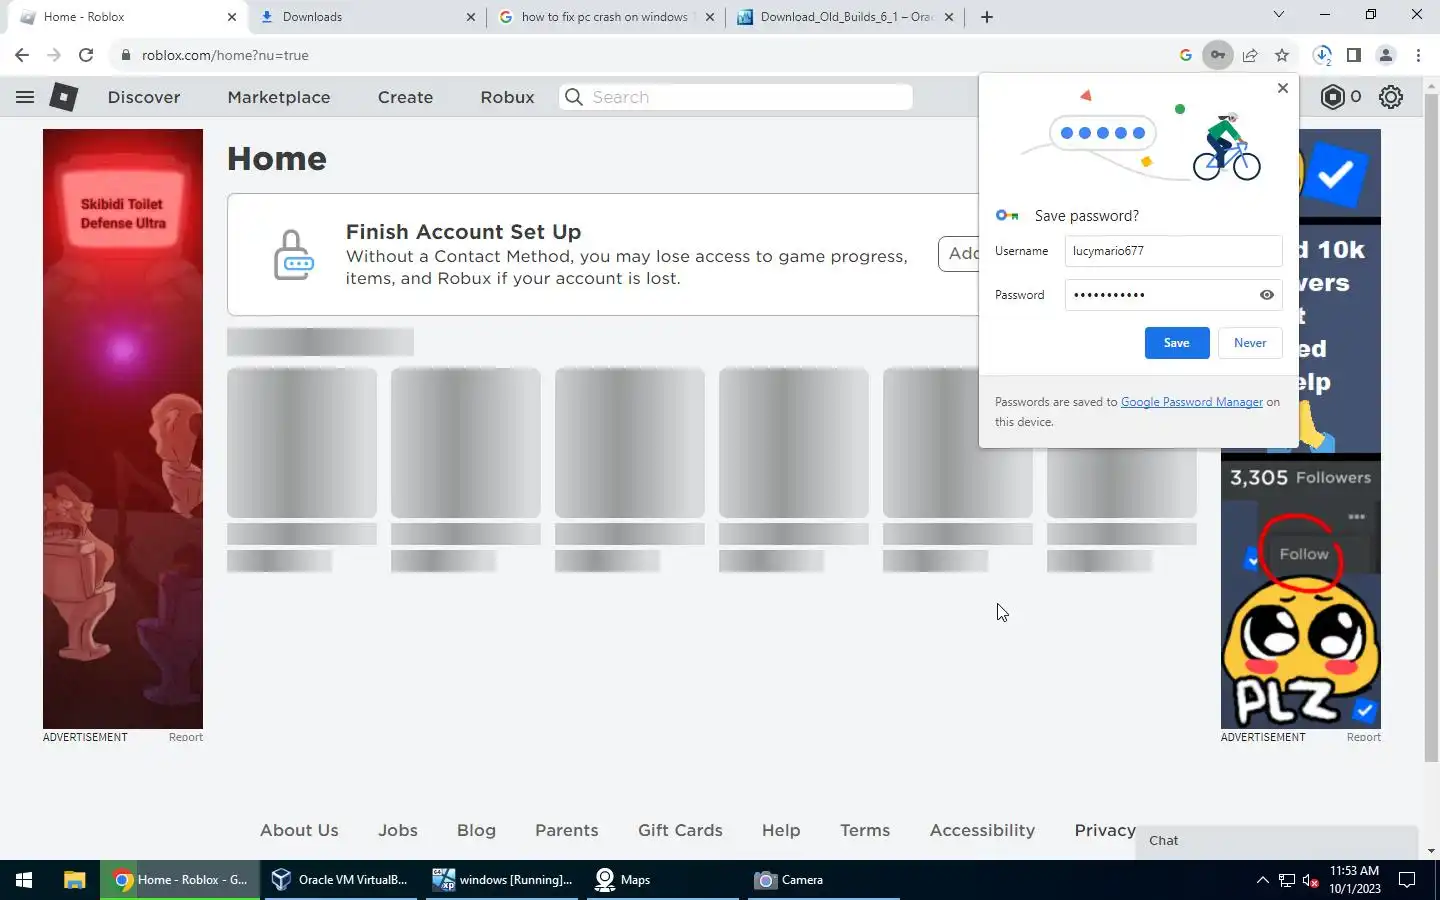
Task: Open the Chrome profile avatar
Action: pos(1386,55)
